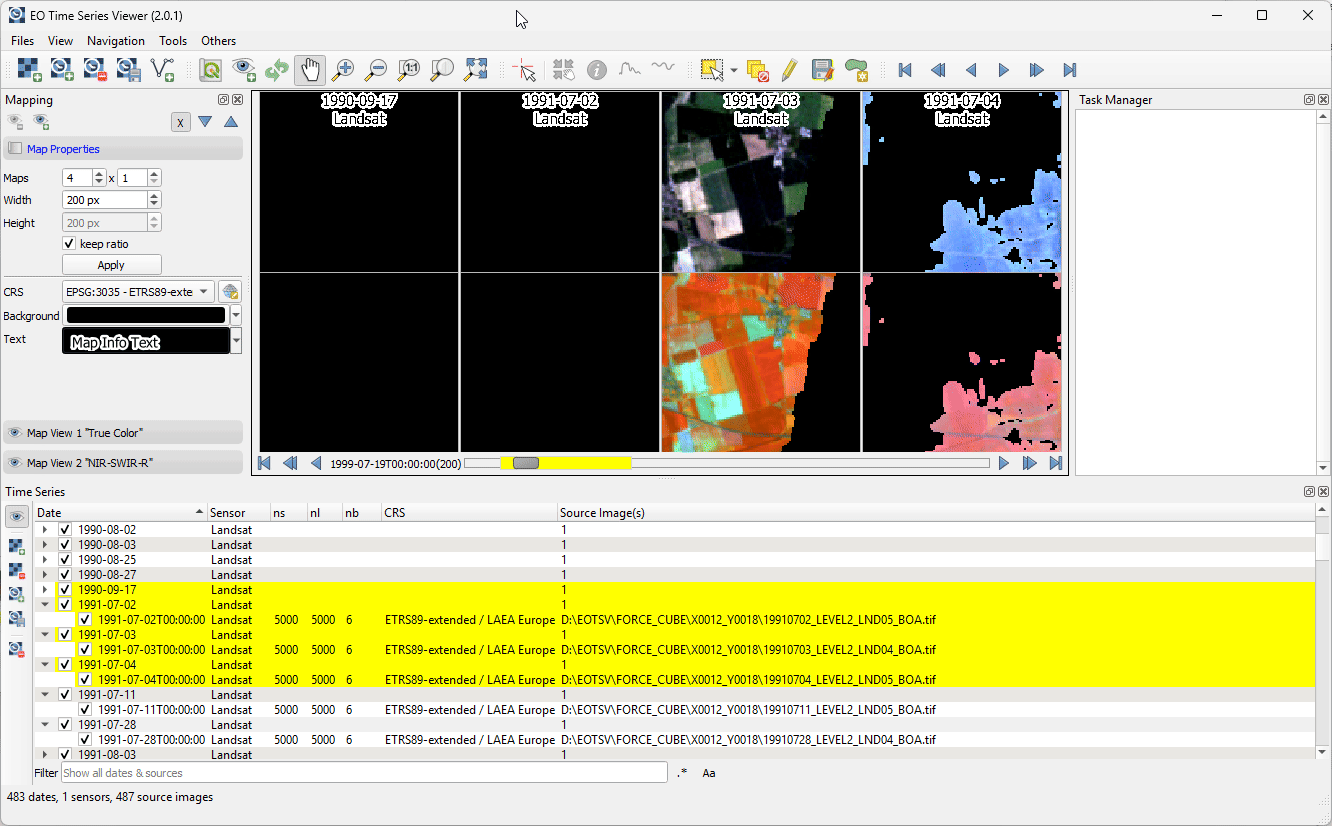Click the Aa case sensitivity button

pos(709,773)
